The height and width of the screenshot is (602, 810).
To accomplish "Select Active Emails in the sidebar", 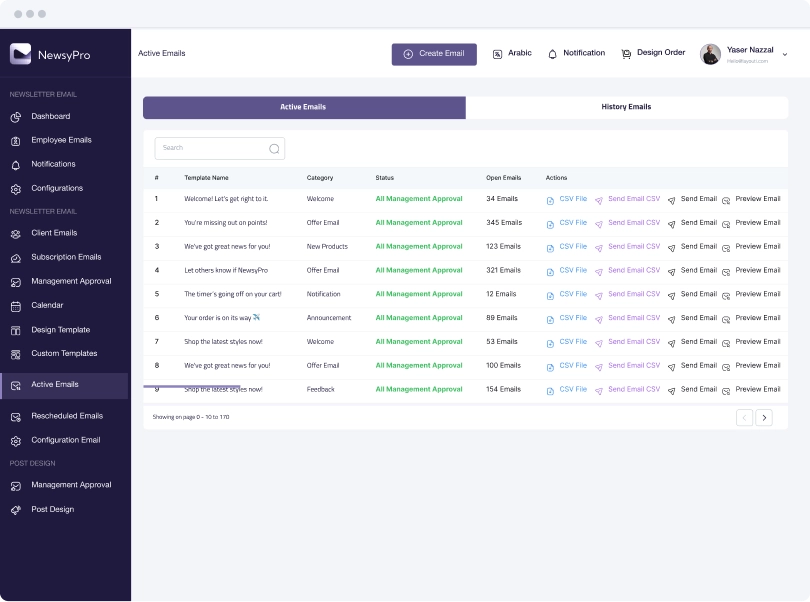I will pos(64,385).
